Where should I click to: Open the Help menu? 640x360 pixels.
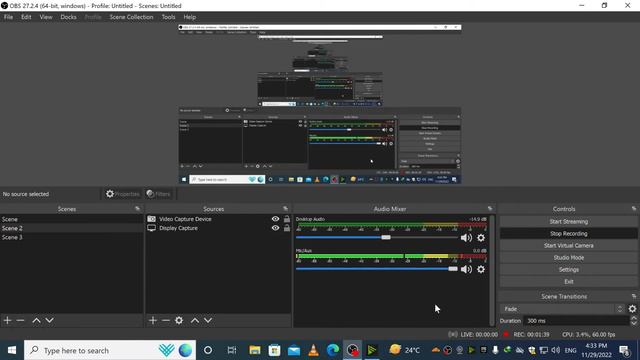(189, 17)
